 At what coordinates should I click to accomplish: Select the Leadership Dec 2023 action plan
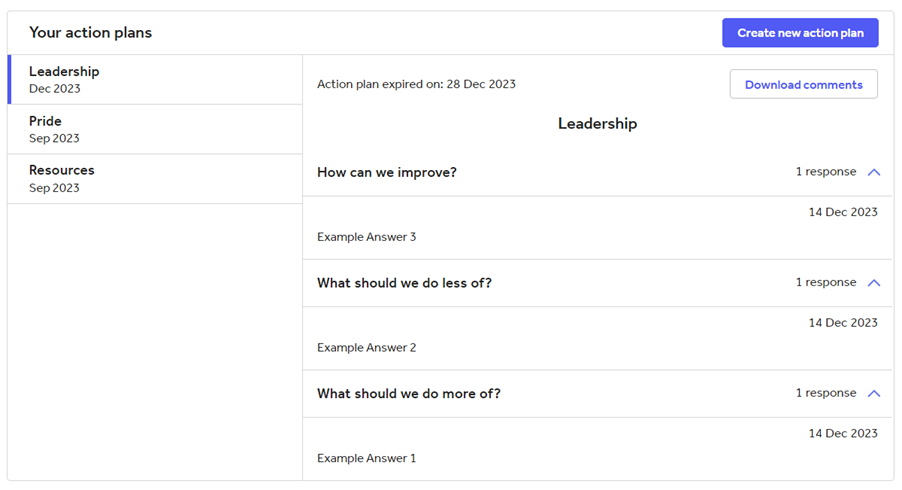(x=155, y=79)
